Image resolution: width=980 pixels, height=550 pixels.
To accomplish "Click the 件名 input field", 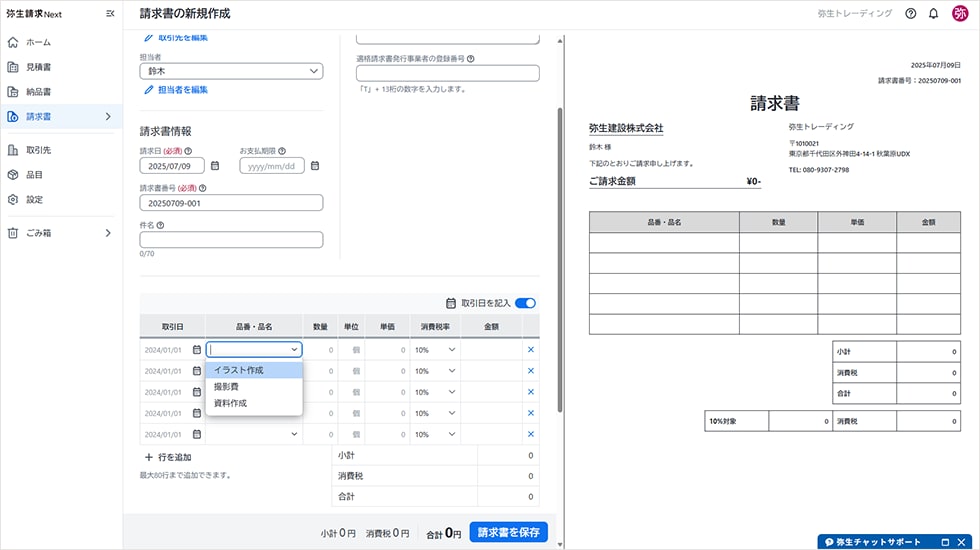I will (x=231, y=240).
